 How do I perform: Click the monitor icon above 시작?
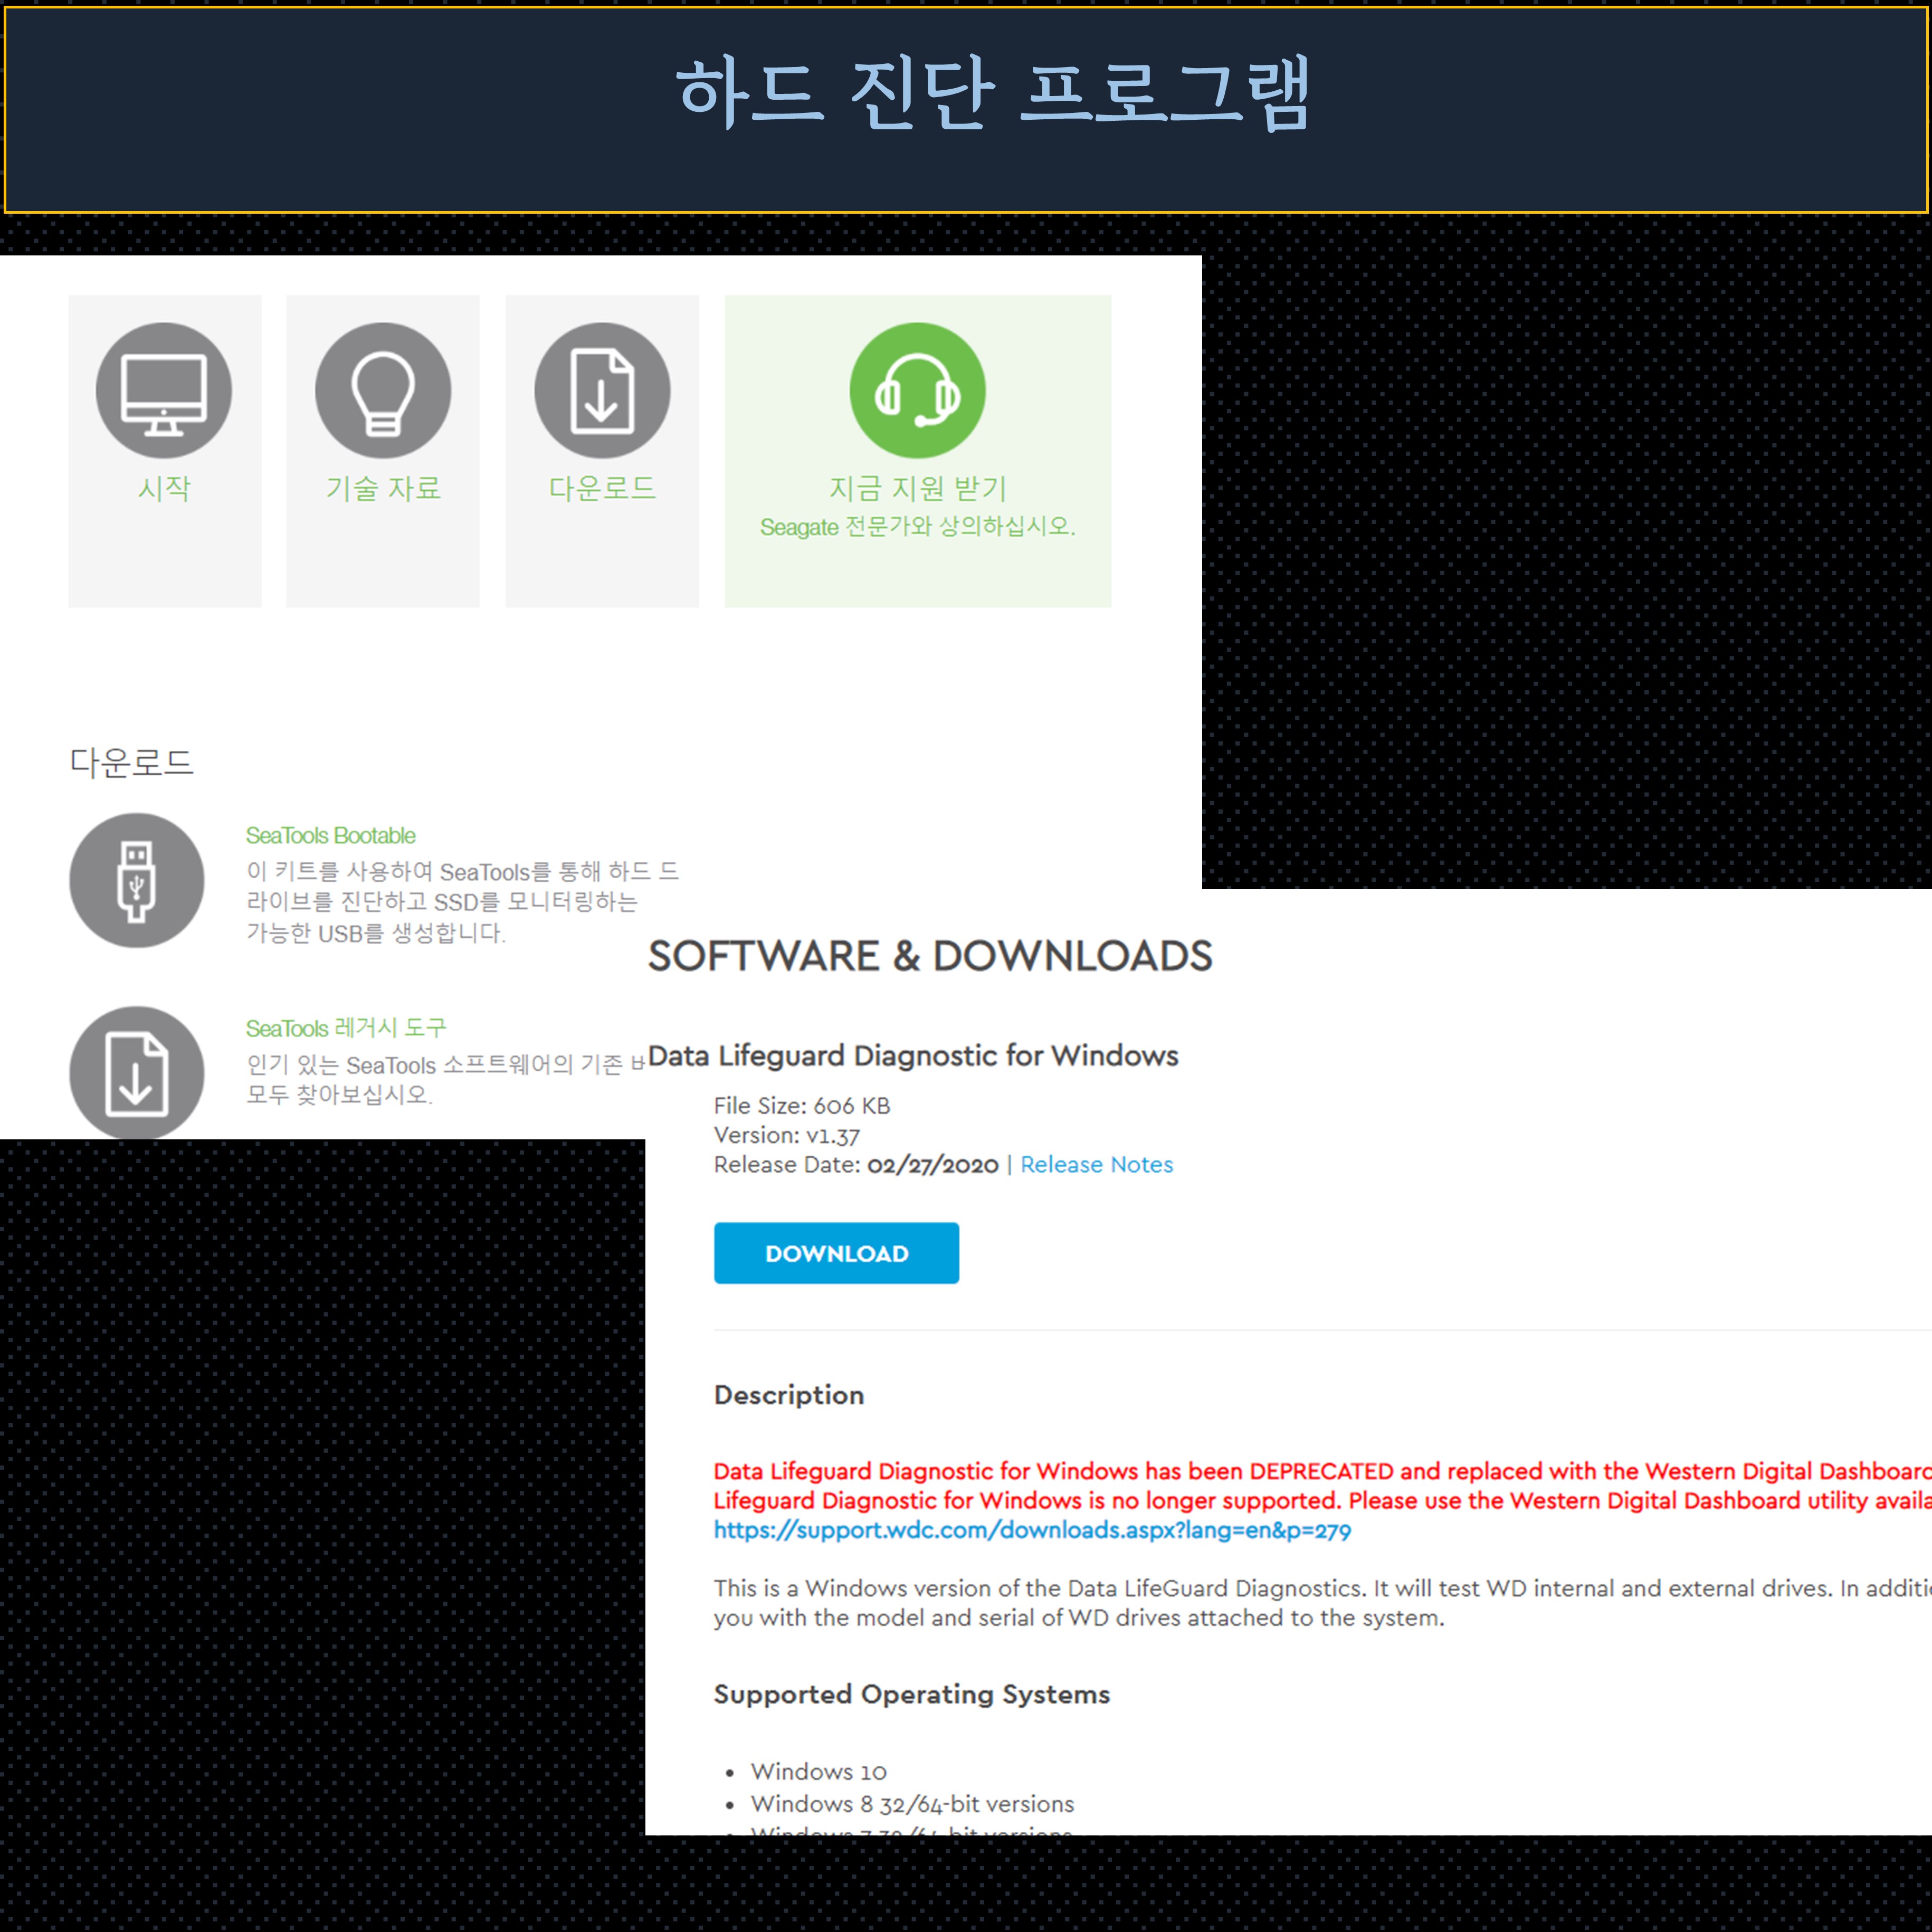164,390
